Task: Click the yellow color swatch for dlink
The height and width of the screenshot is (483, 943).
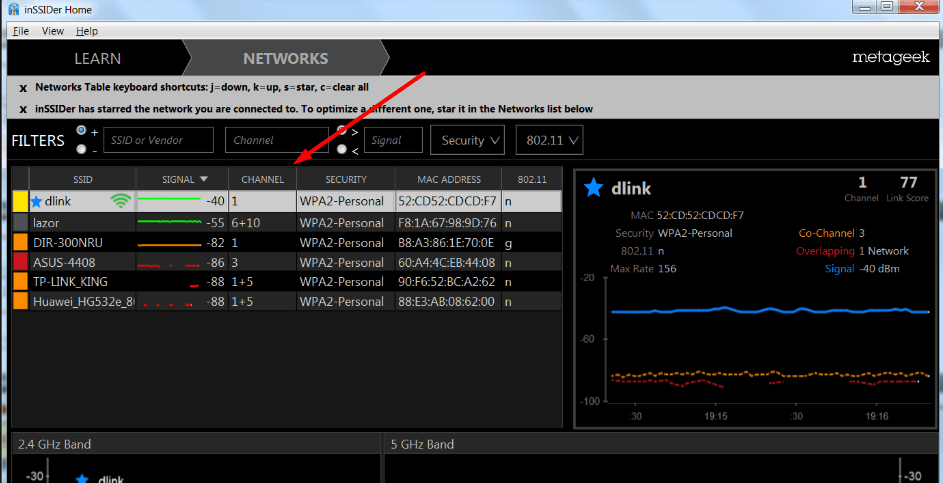Action: (20, 202)
